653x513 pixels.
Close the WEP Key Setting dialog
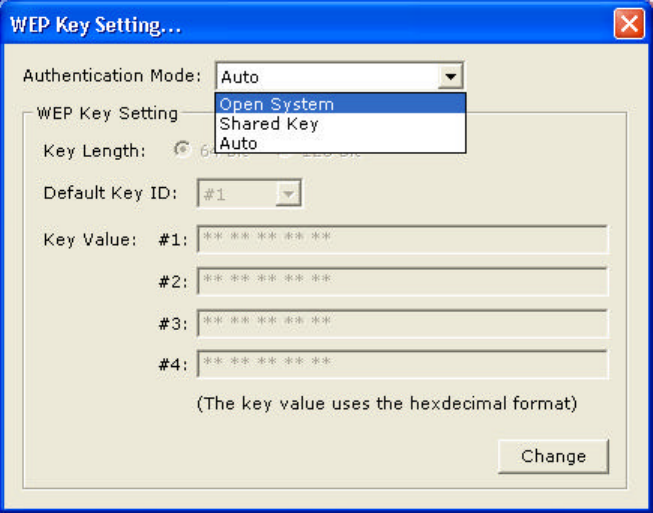tap(629, 24)
